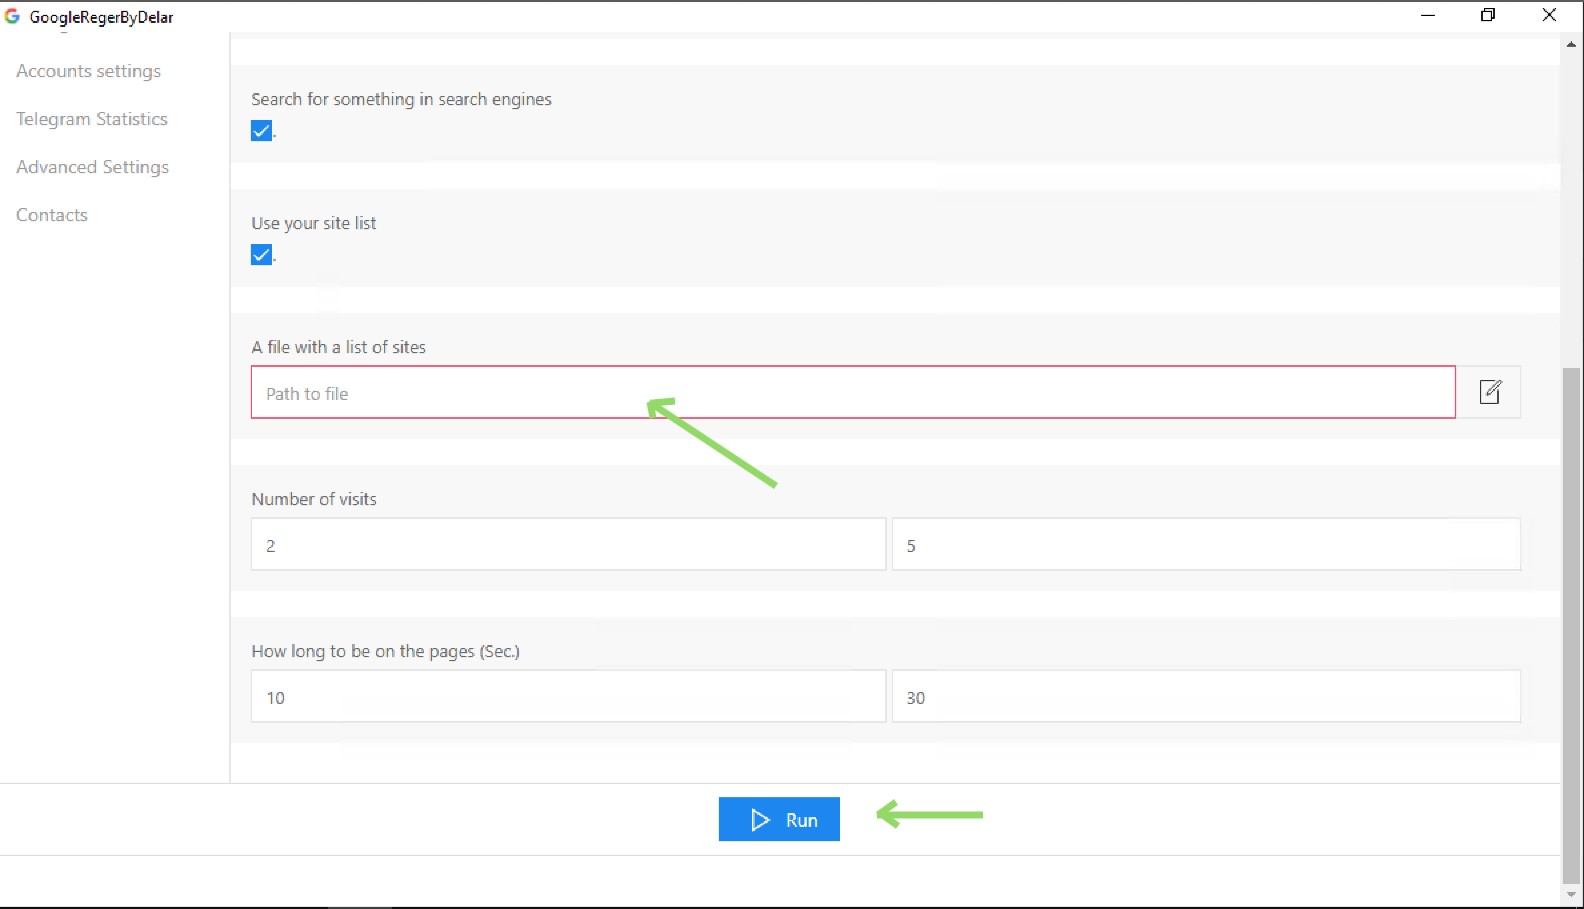Select the minimum seconds on pages field
1584x909 pixels.
(568, 697)
